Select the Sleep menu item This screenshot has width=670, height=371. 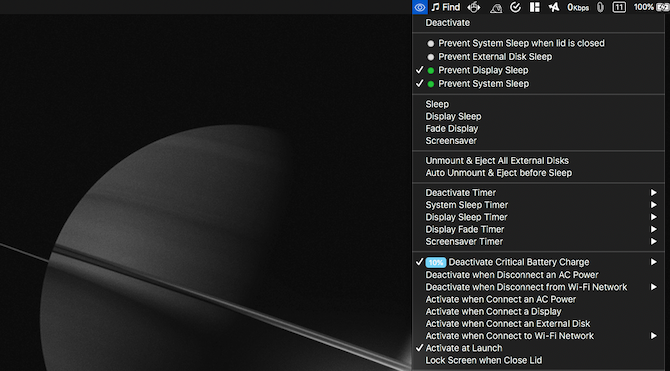tap(538, 104)
